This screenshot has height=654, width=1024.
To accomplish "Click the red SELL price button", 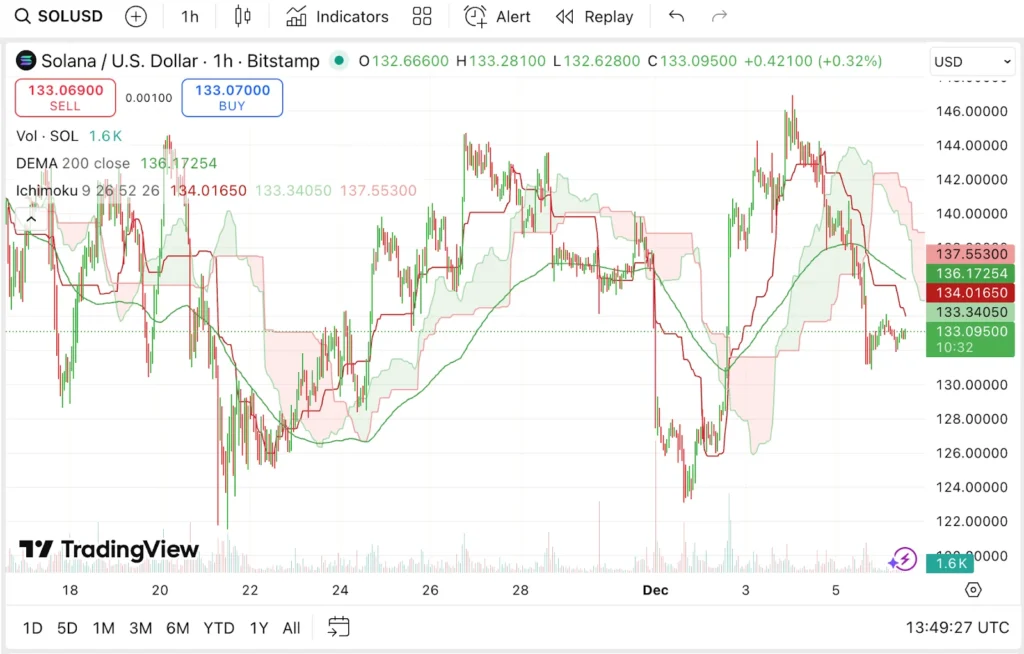I will (65, 98).
